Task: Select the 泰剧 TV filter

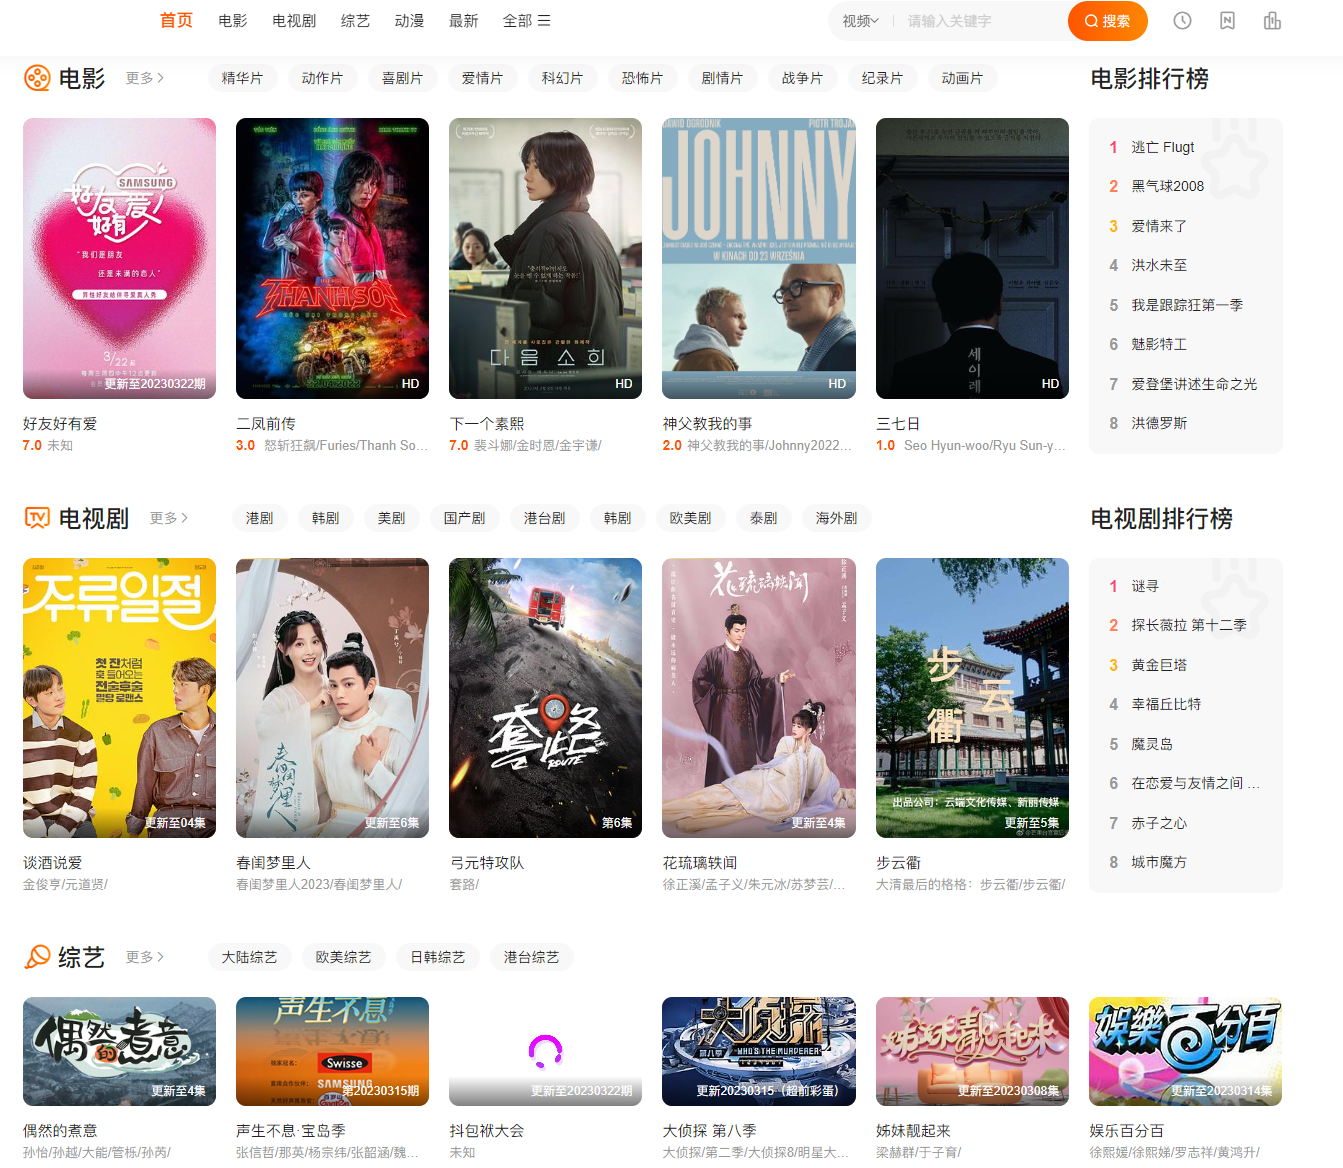Action: 764,518
